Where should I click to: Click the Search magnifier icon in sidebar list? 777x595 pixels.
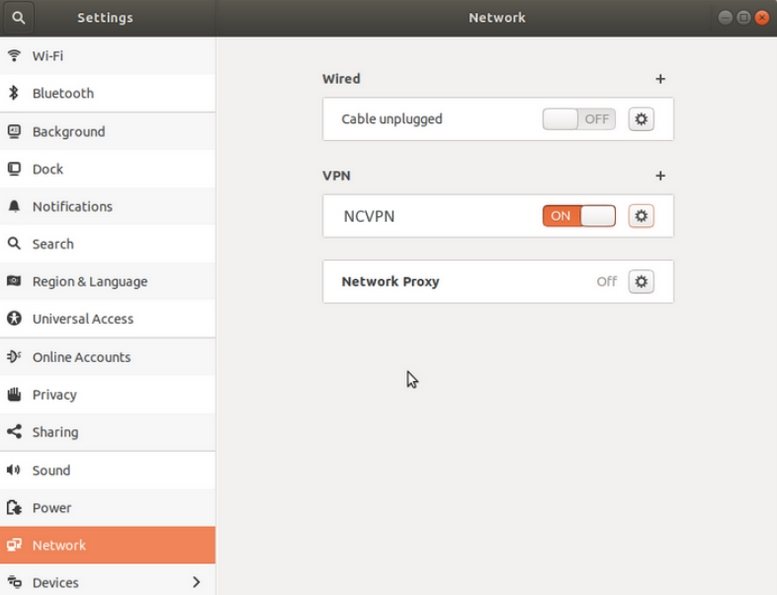click(14, 243)
